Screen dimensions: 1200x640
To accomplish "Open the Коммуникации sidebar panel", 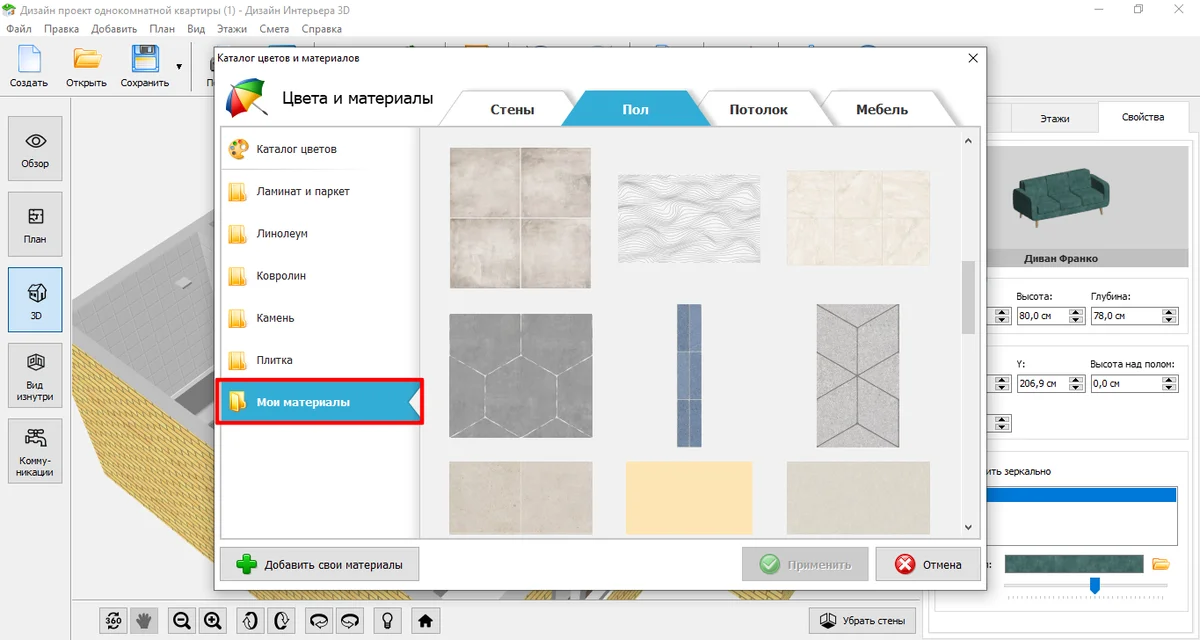I will click(x=35, y=451).
